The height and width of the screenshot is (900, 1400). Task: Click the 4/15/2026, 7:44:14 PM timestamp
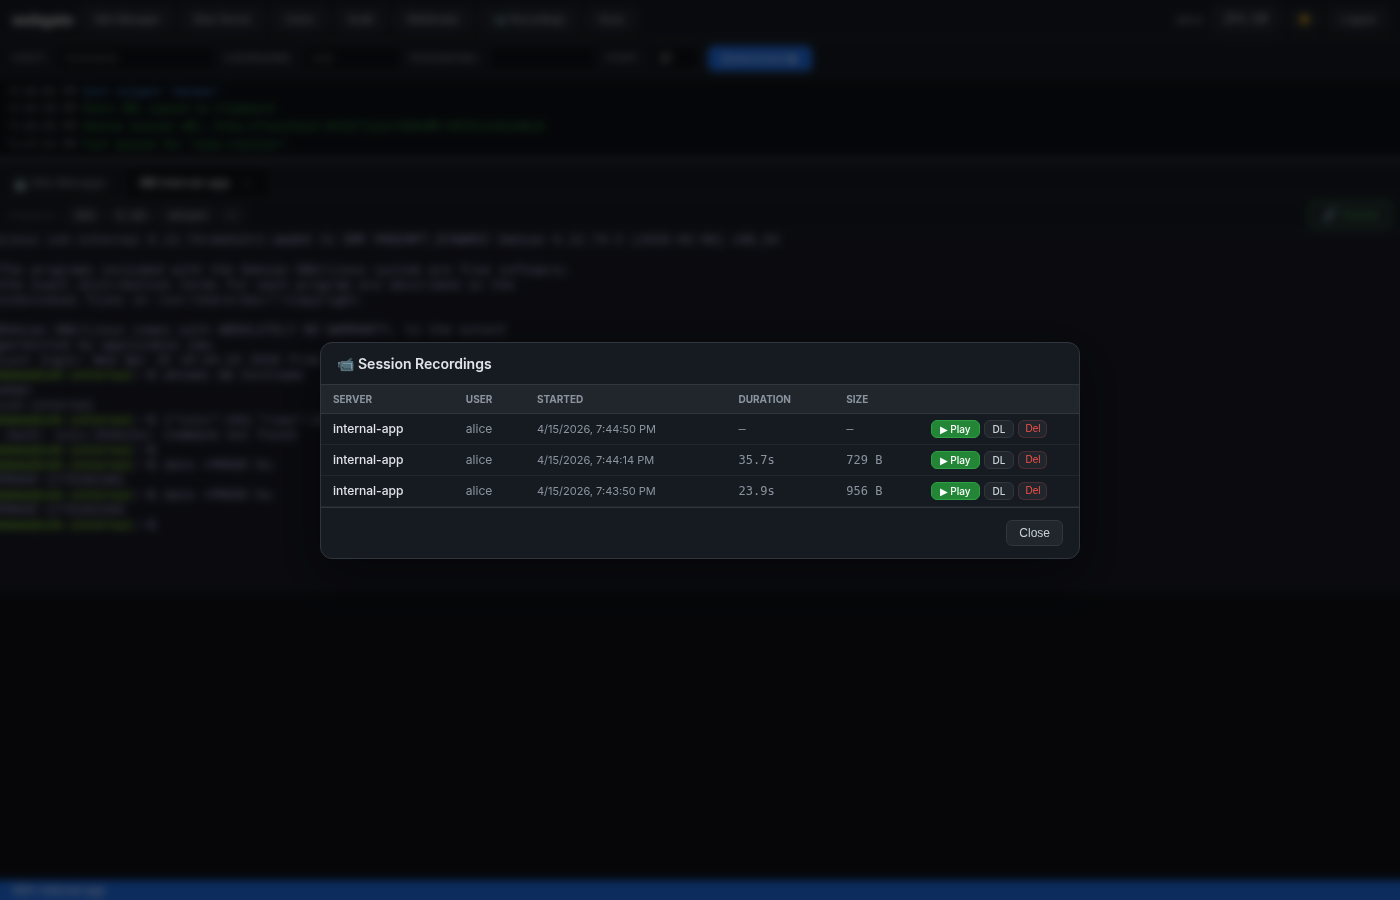[x=596, y=460]
